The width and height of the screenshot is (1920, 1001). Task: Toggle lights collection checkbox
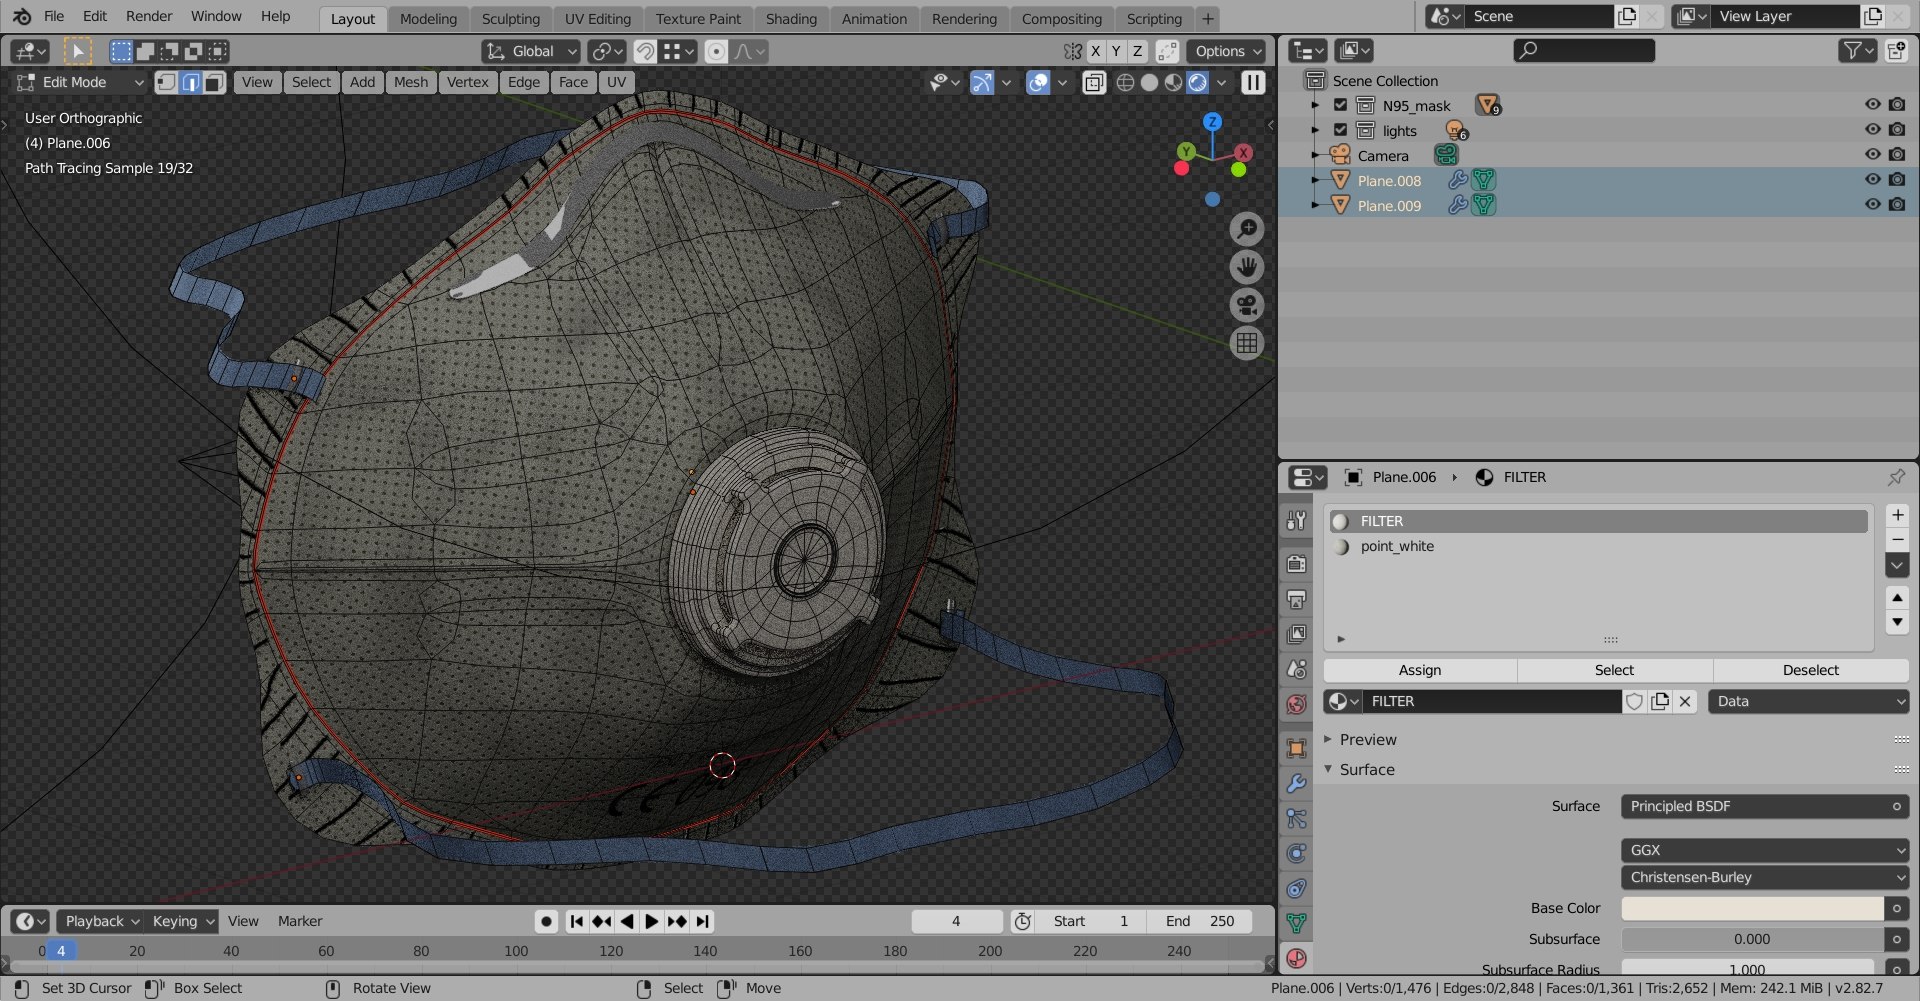point(1341,130)
